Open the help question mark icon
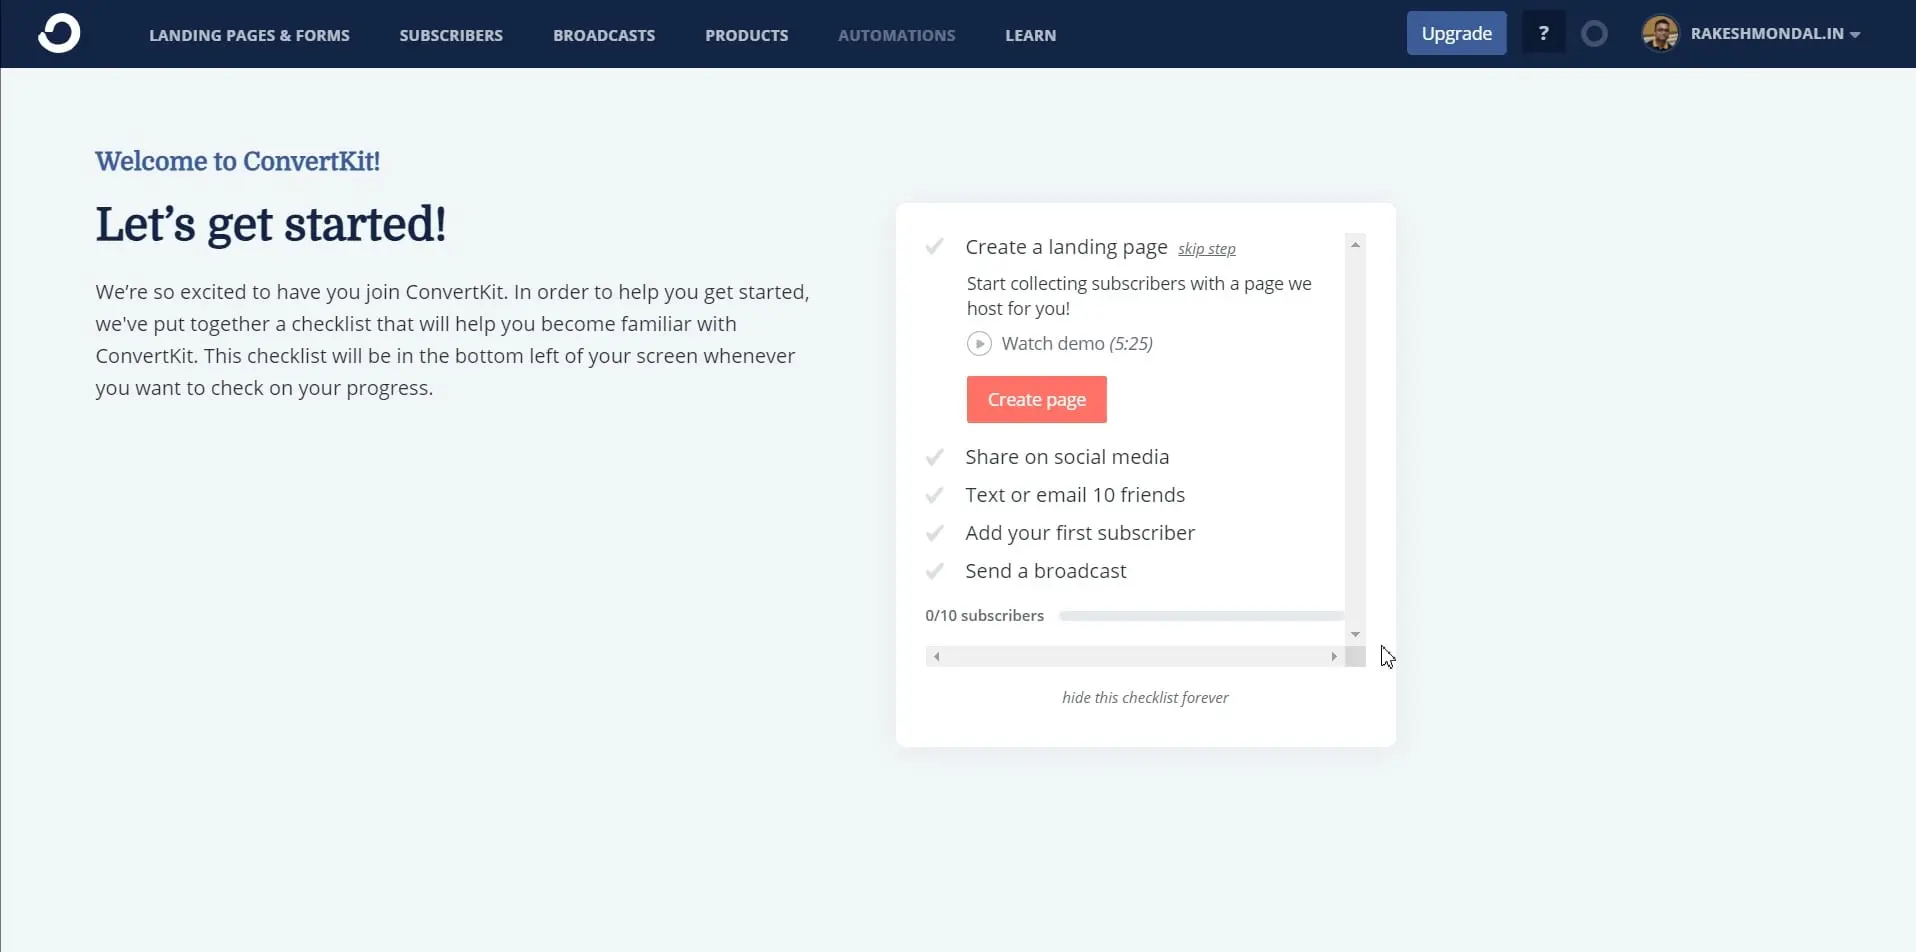Screen dimensions: 1916x952 pos(1543,33)
